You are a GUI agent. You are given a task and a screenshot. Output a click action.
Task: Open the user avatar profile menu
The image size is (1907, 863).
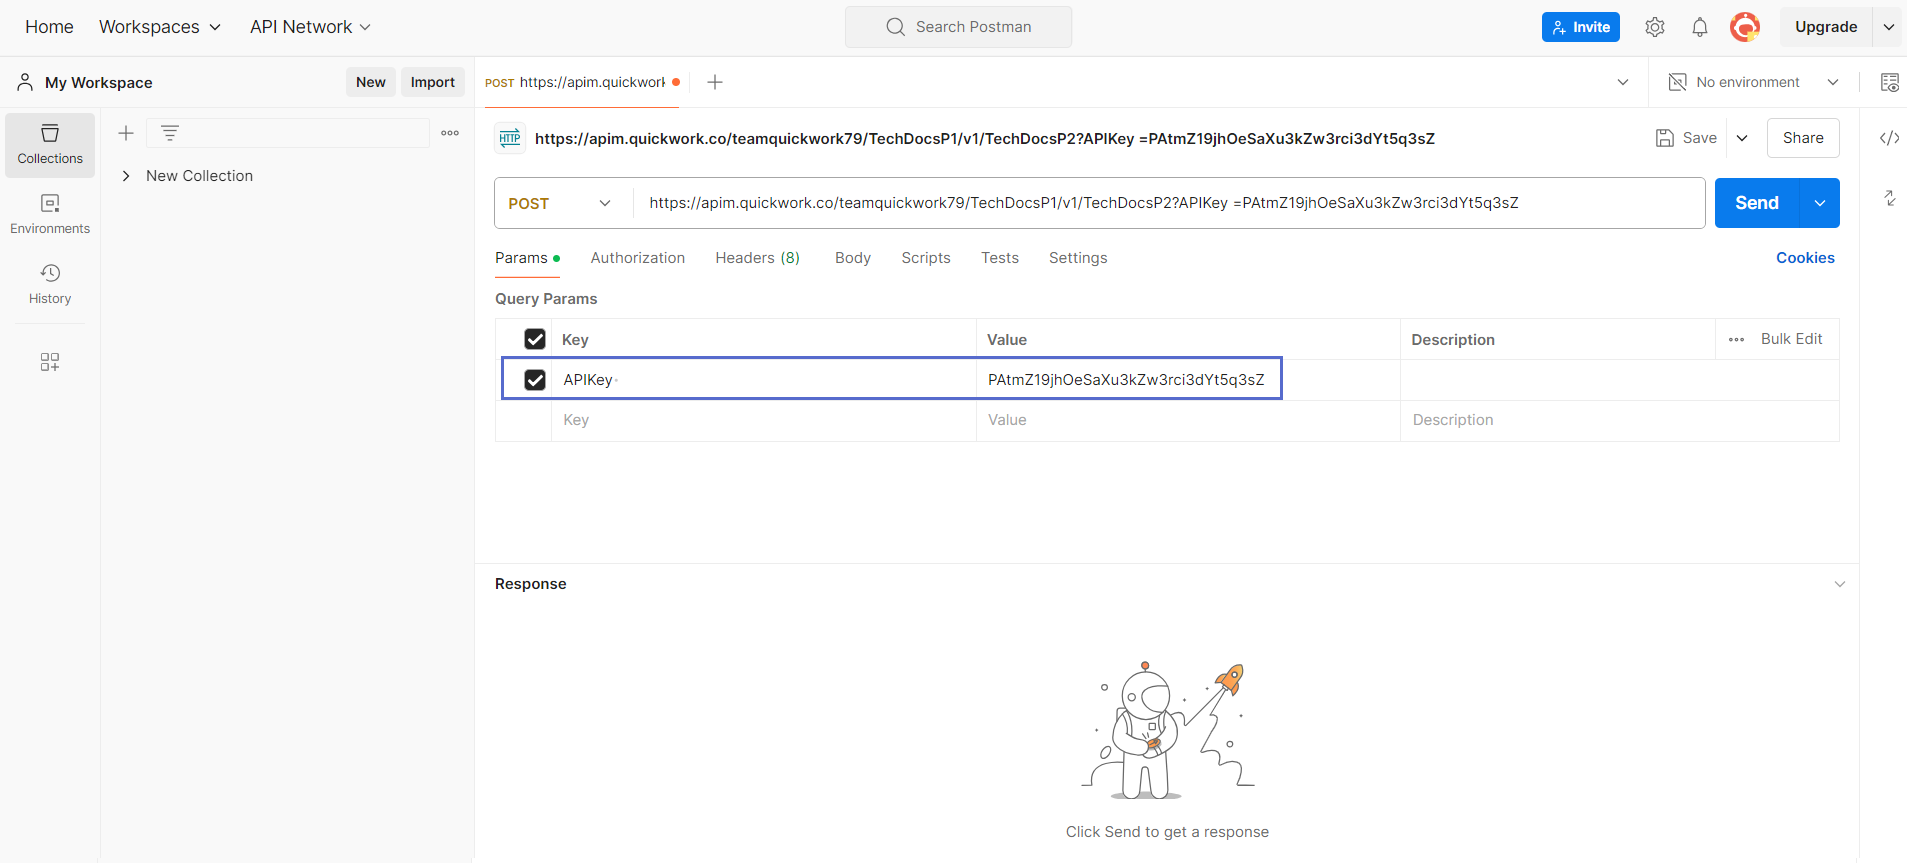pyautogui.click(x=1745, y=27)
